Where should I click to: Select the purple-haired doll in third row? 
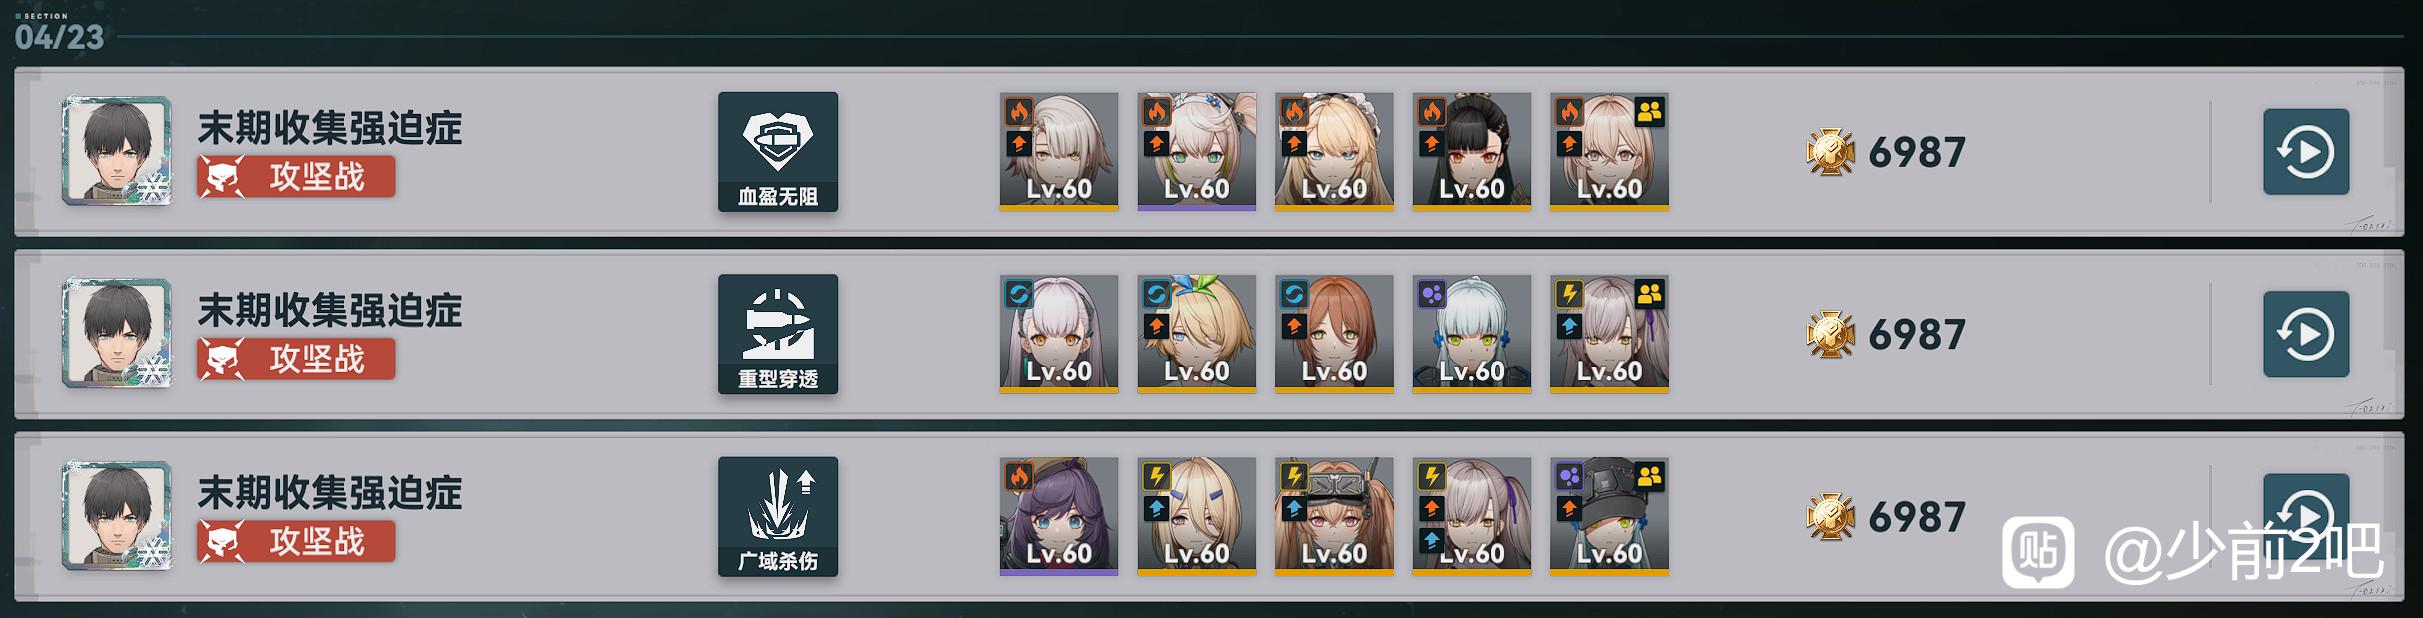(1059, 516)
